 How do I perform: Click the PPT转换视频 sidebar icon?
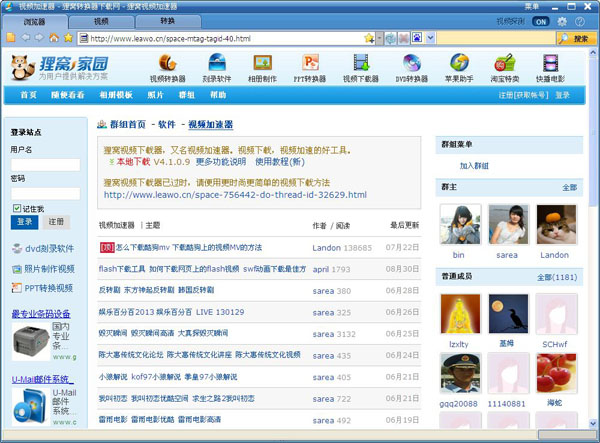[x=16, y=288]
